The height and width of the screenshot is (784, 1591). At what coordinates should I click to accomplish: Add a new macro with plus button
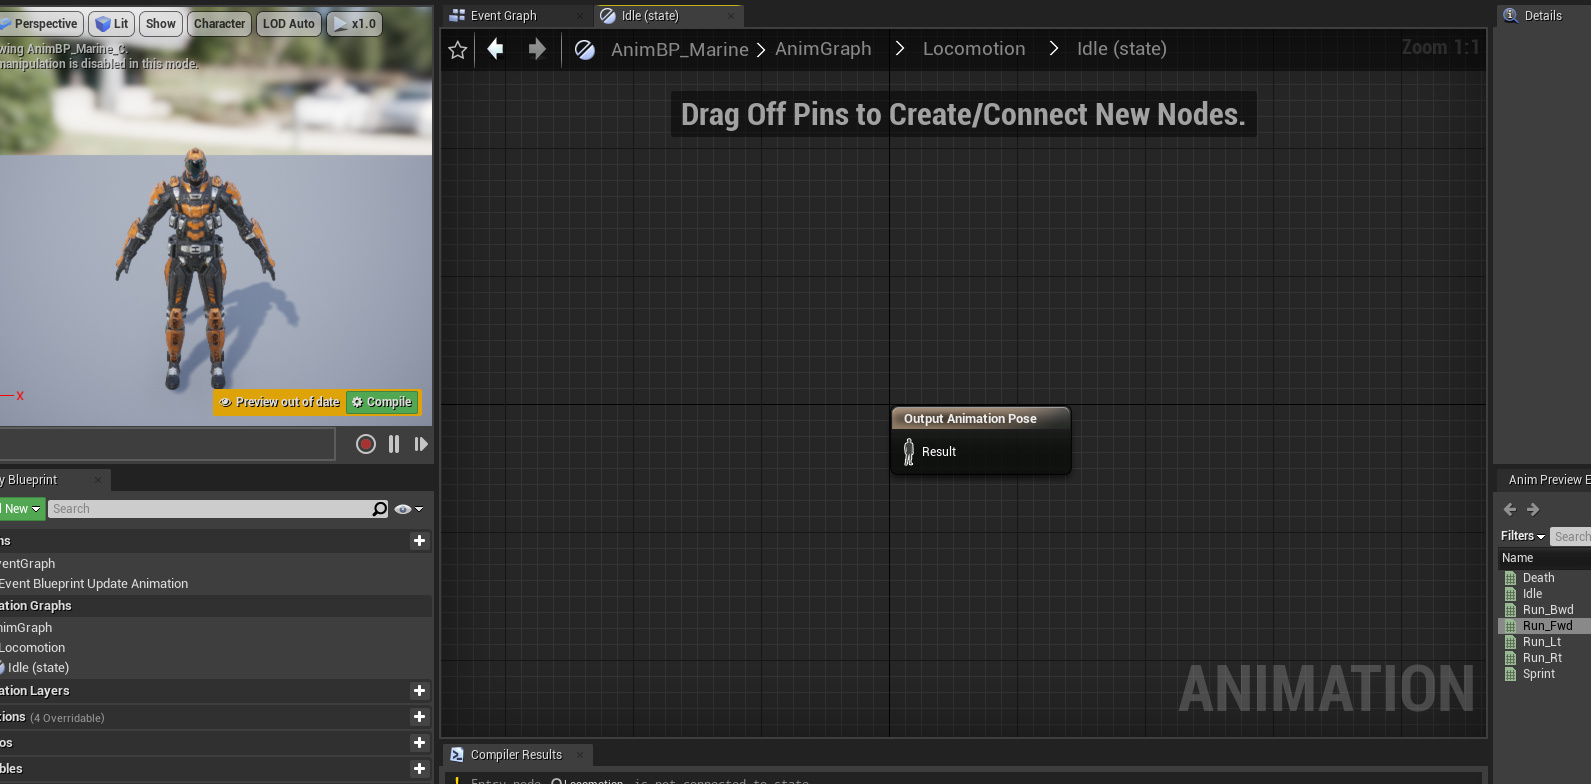pyautogui.click(x=419, y=743)
